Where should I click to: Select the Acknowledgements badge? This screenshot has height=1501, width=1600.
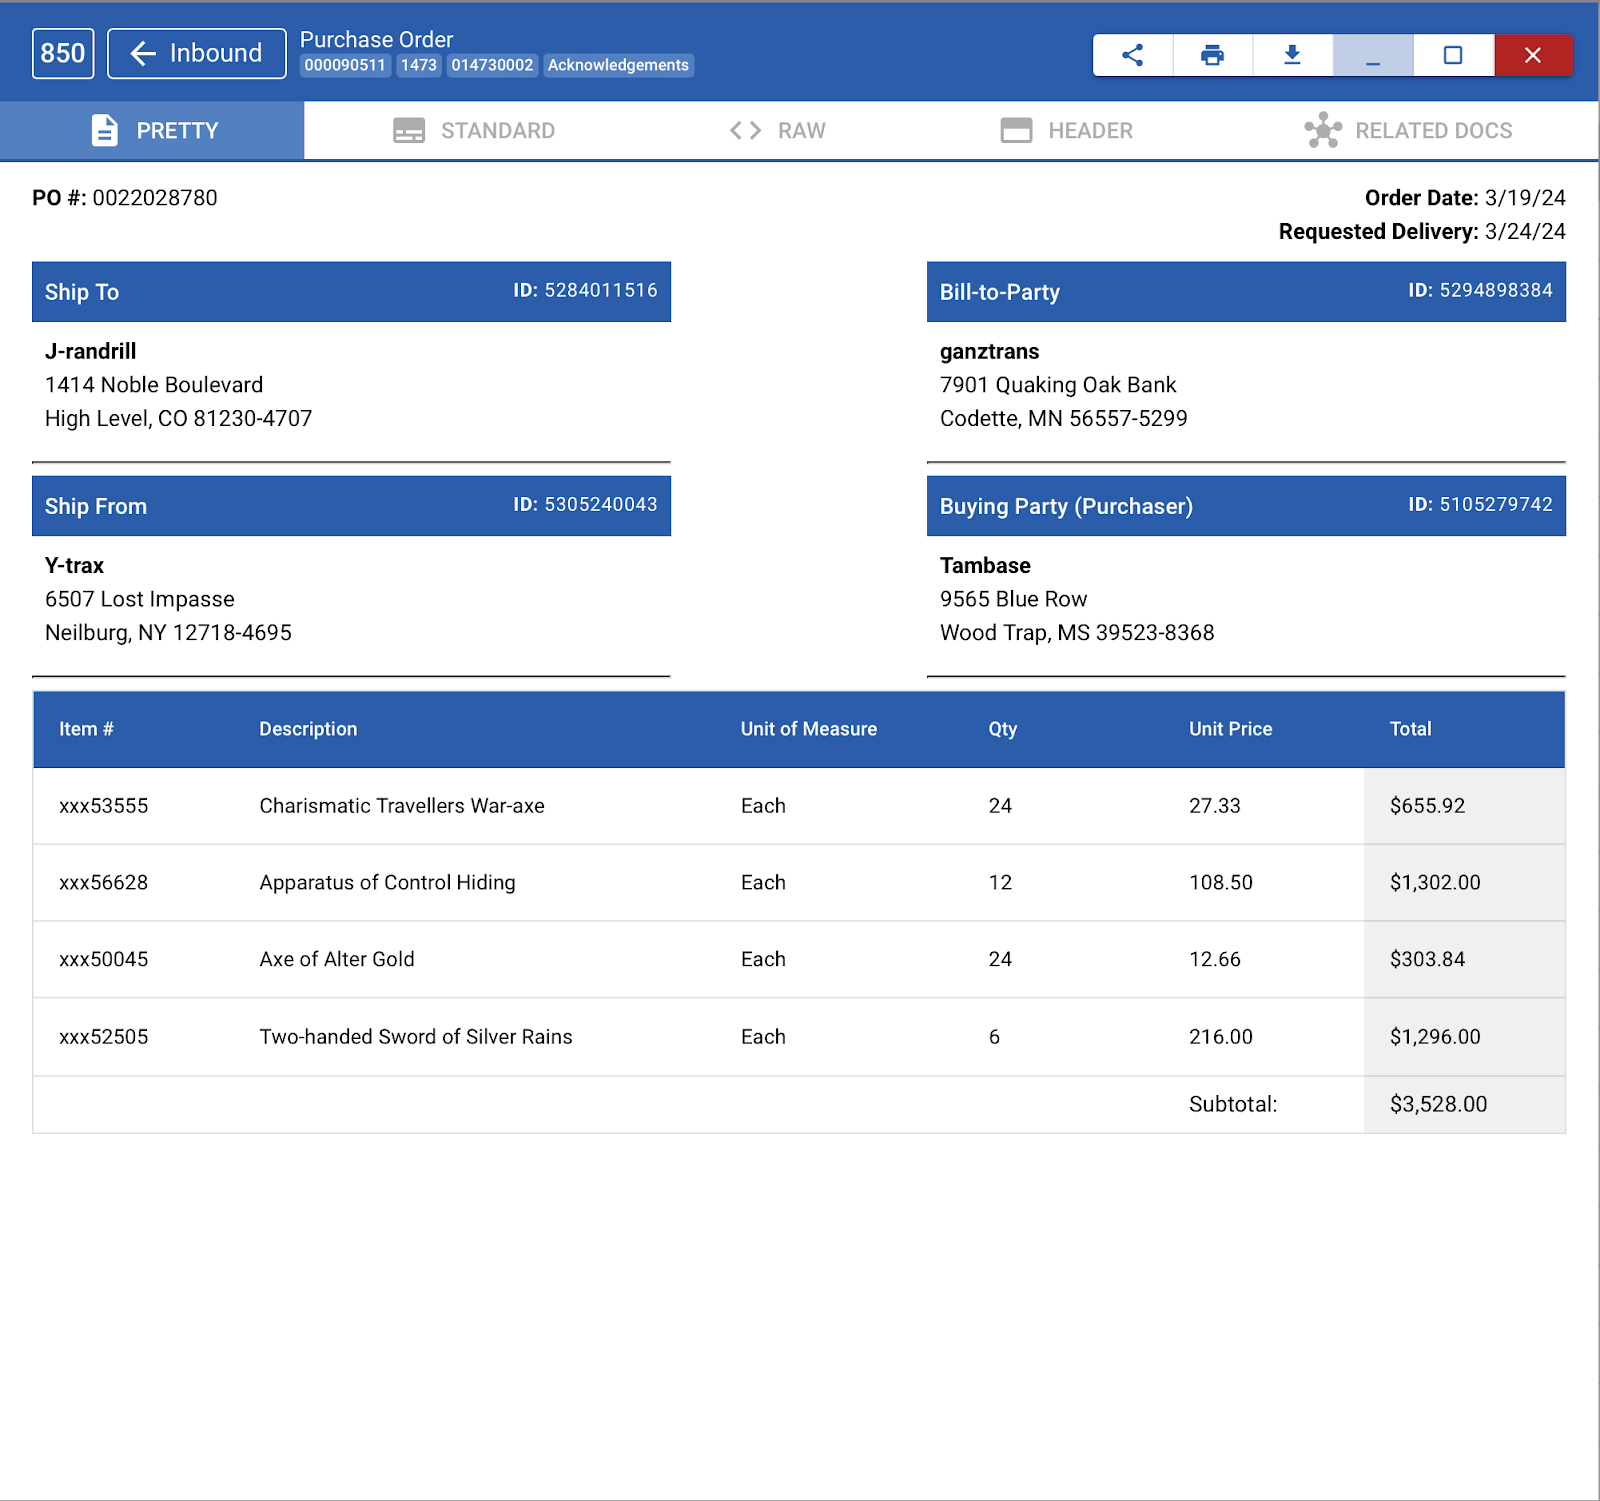click(618, 65)
